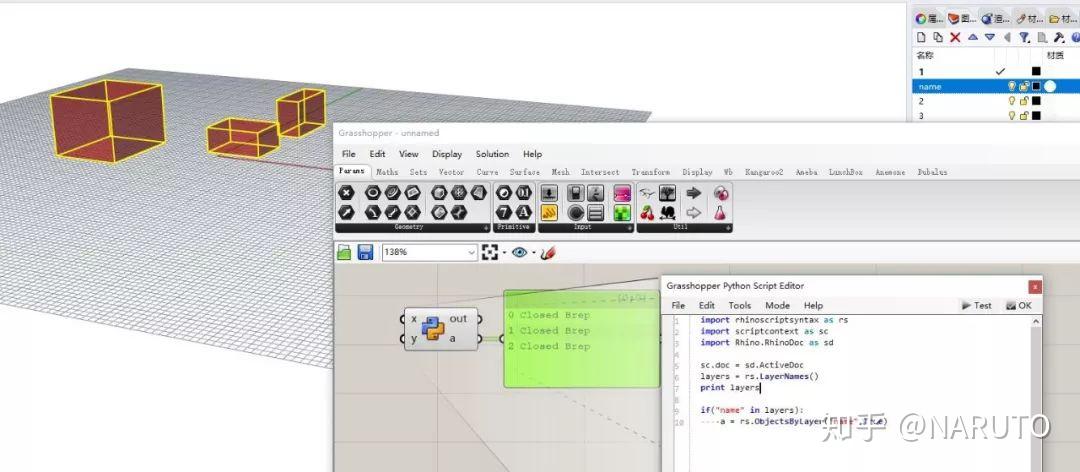1080x472 pixels.
Task: Select the pink Gradient input icon
Action: coord(623,192)
